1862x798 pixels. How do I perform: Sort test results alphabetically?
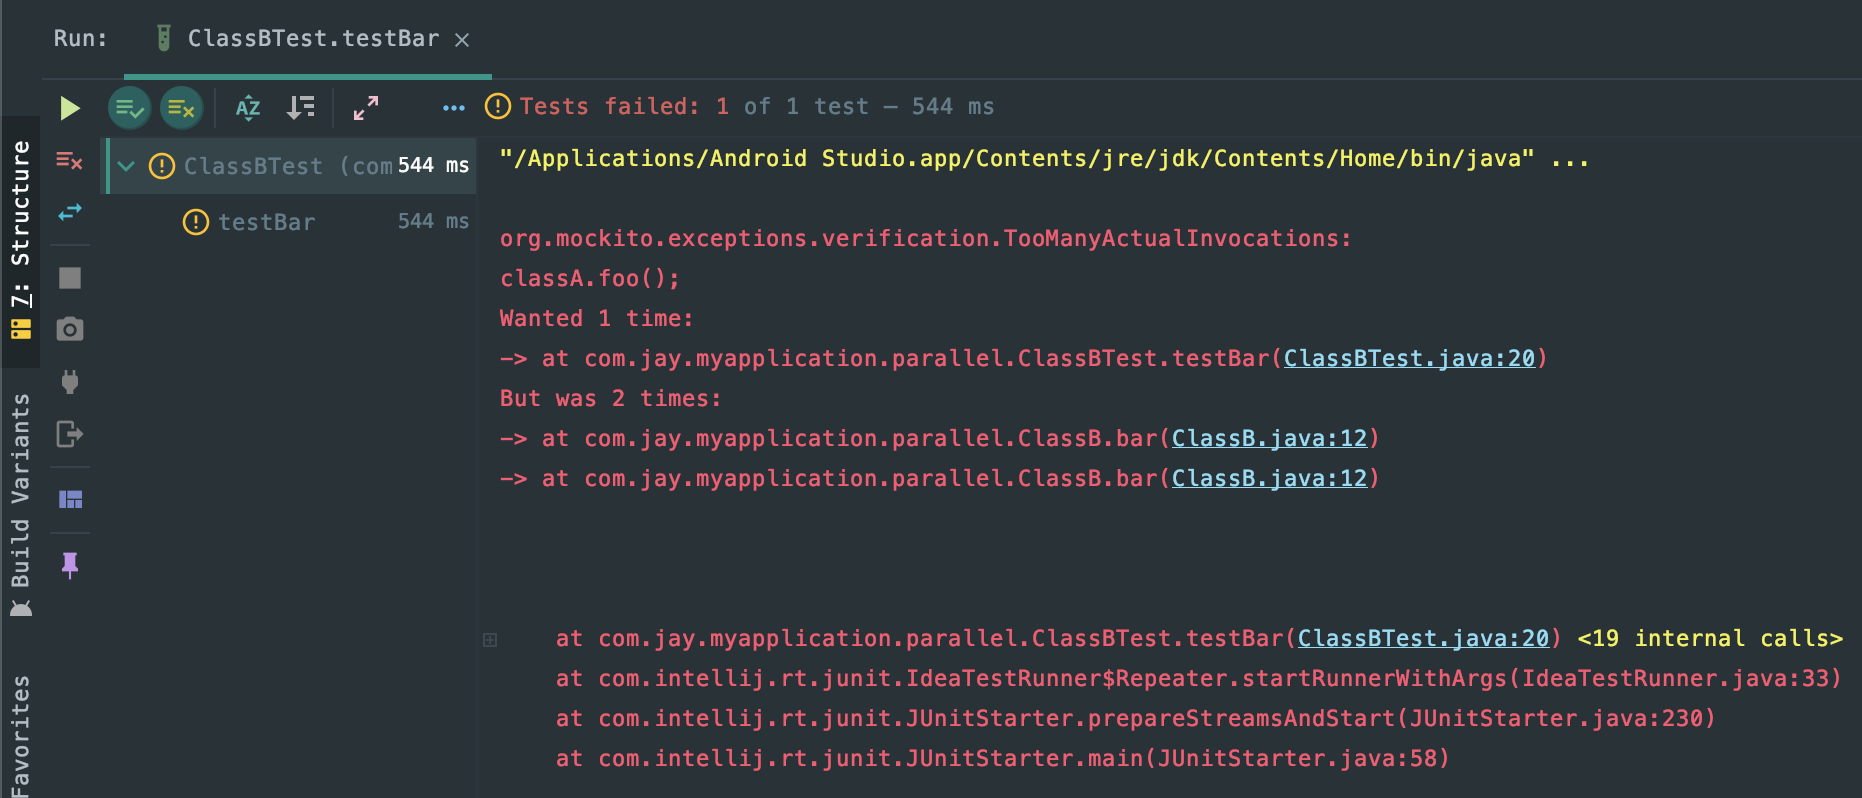[248, 108]
